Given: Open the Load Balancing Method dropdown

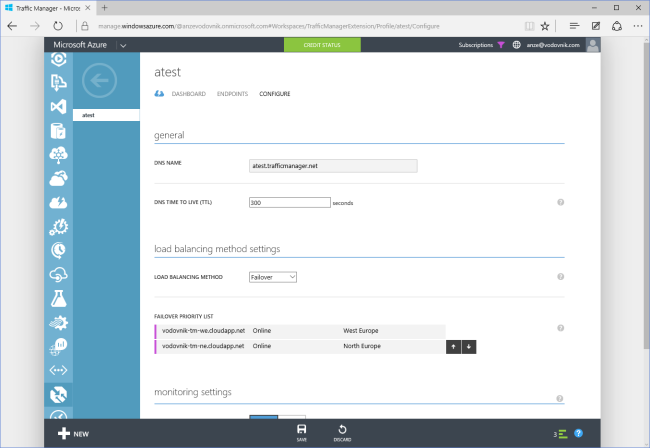Looking at the screenshot, I should click(273, 277).
